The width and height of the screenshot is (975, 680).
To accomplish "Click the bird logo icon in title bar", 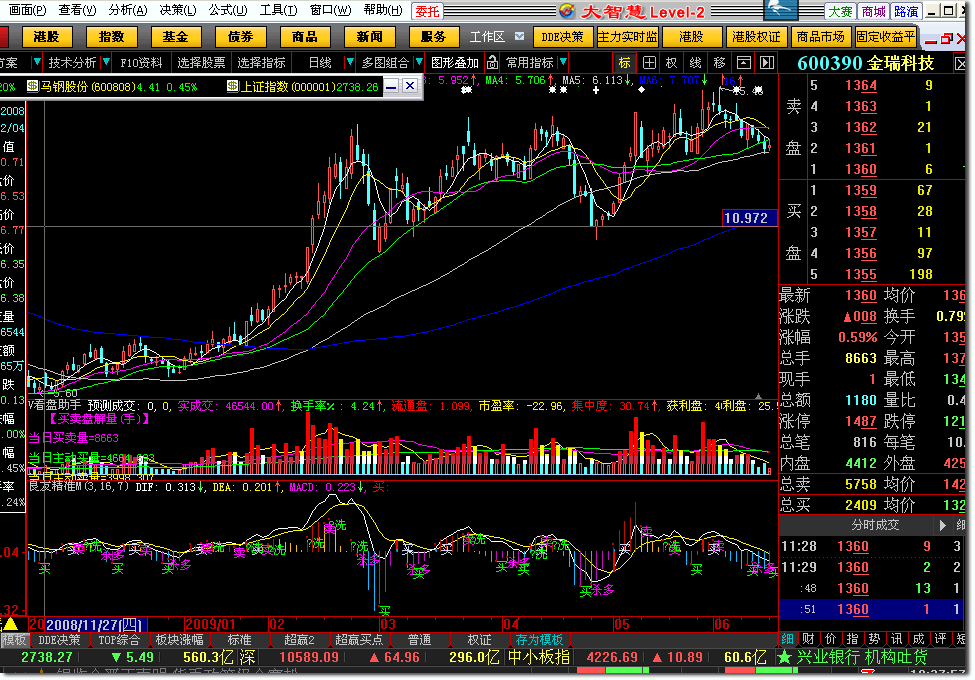I will tap(780, 10).
